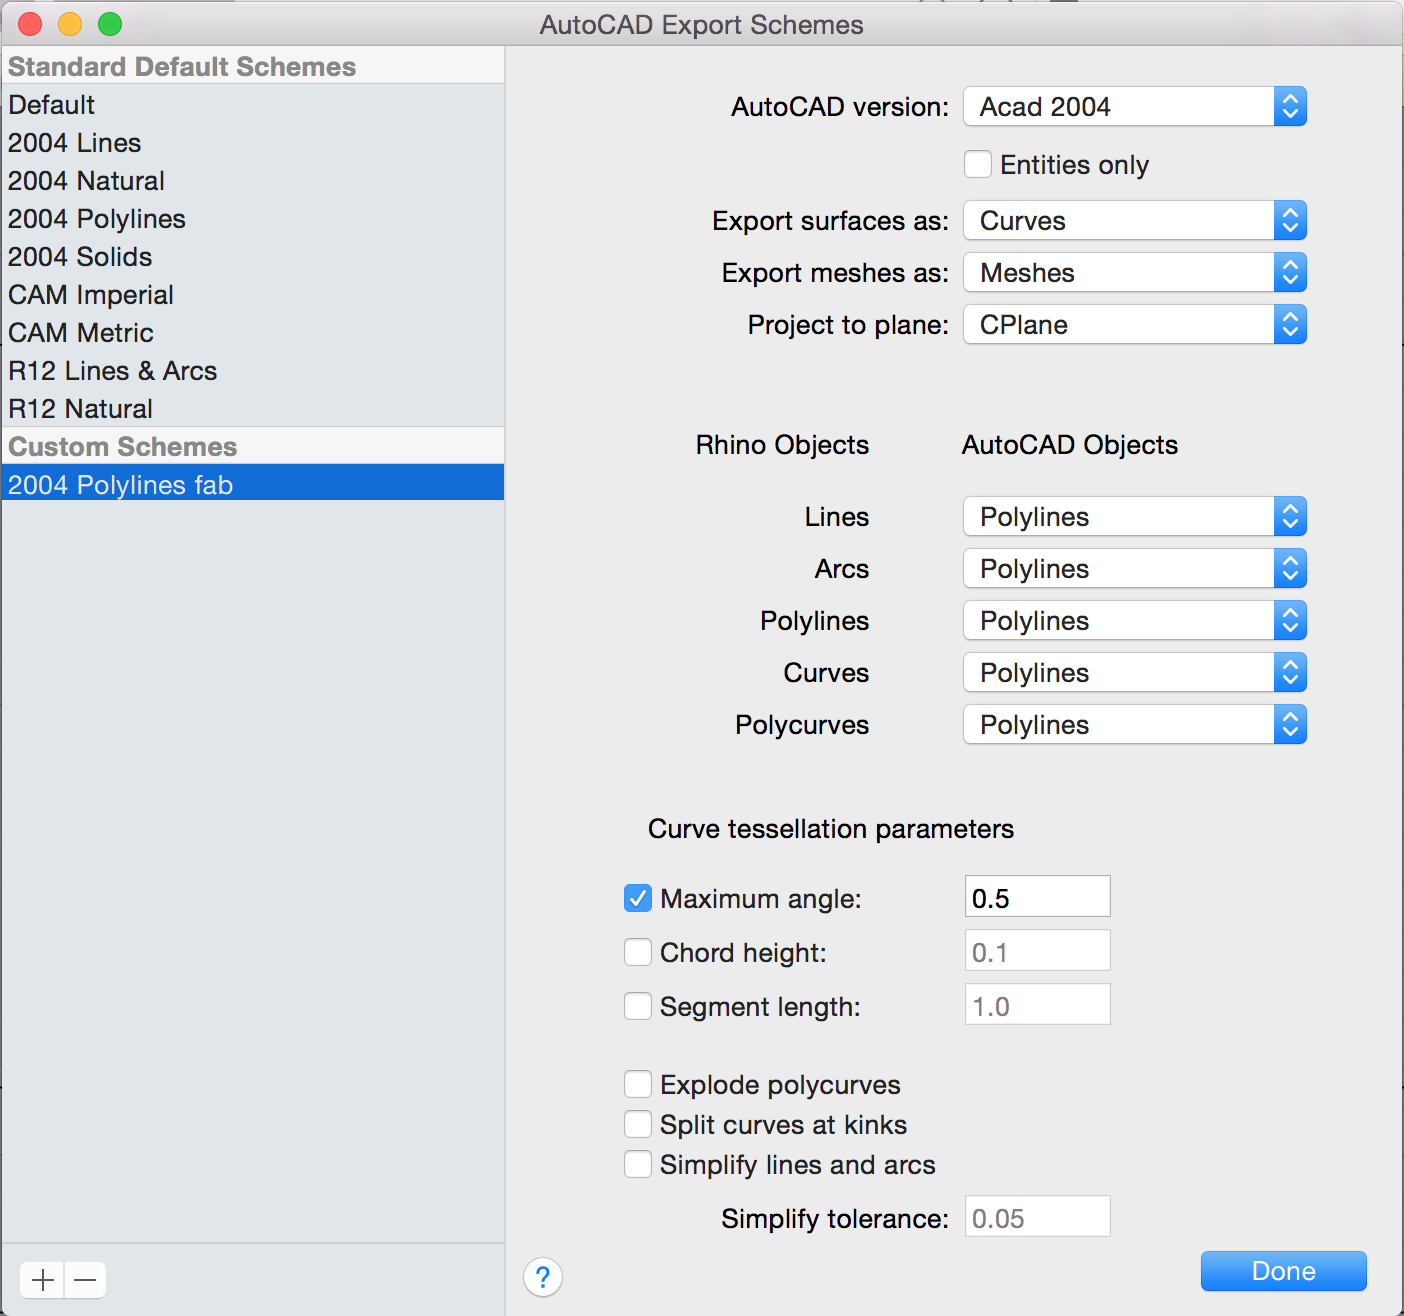Click the Curve tessellation parameters heading
The image size is (1404, 1316).
(831, 828)
